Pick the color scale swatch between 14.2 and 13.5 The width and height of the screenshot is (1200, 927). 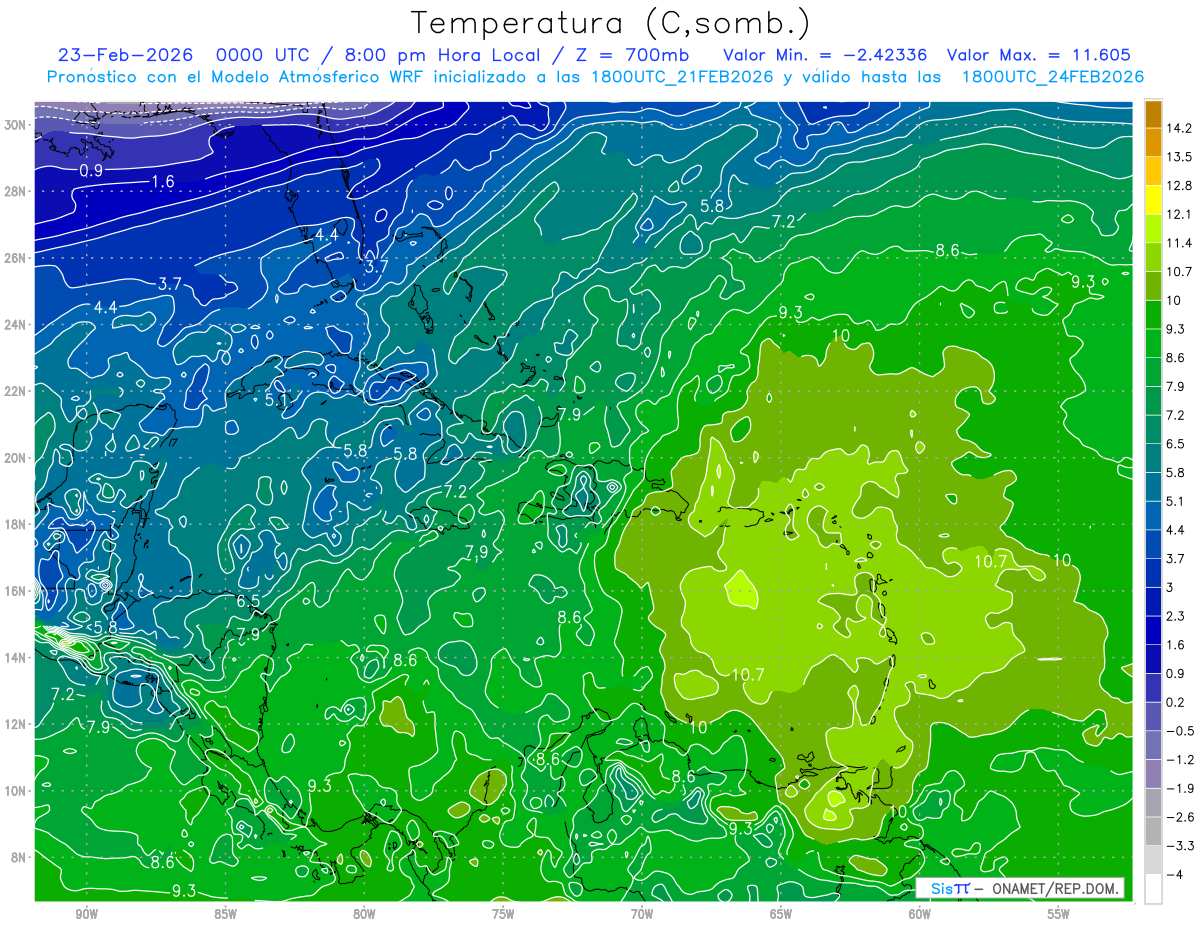(1153, 142)
